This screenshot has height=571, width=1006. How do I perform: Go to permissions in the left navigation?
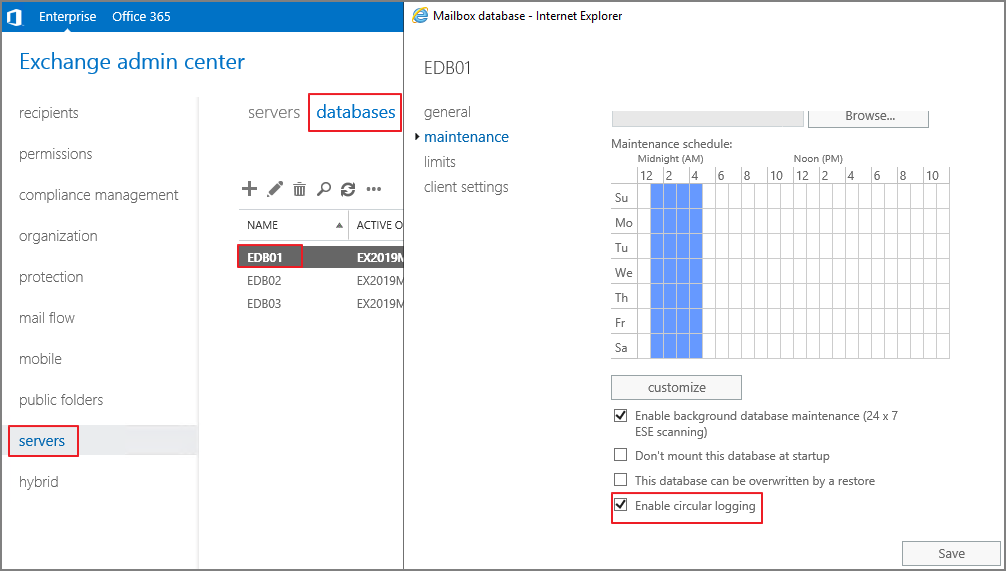click(x=56, y=154)
